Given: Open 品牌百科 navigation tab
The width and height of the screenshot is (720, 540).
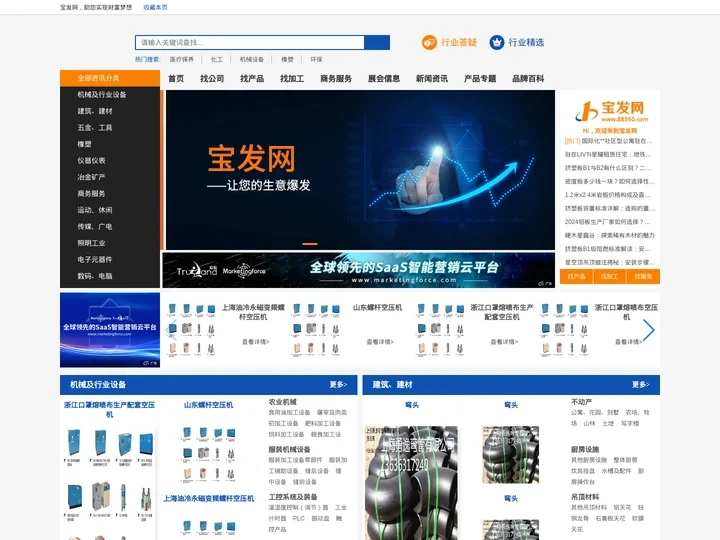Looking at the screenshot, I should click(x=528, y=79).
